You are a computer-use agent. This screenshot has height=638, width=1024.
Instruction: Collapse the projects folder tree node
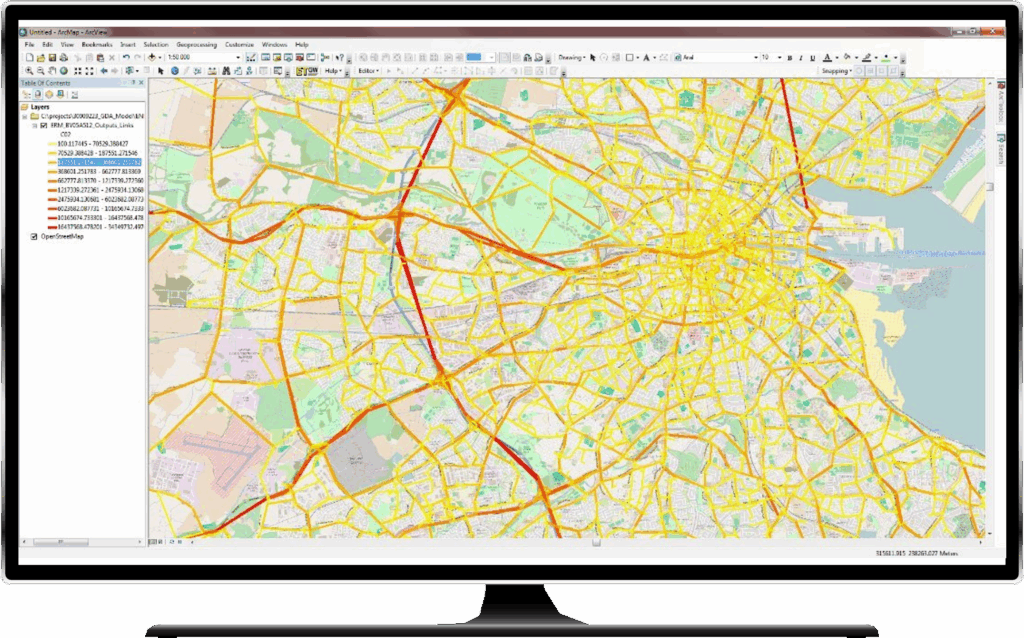[x=25, y=117]
